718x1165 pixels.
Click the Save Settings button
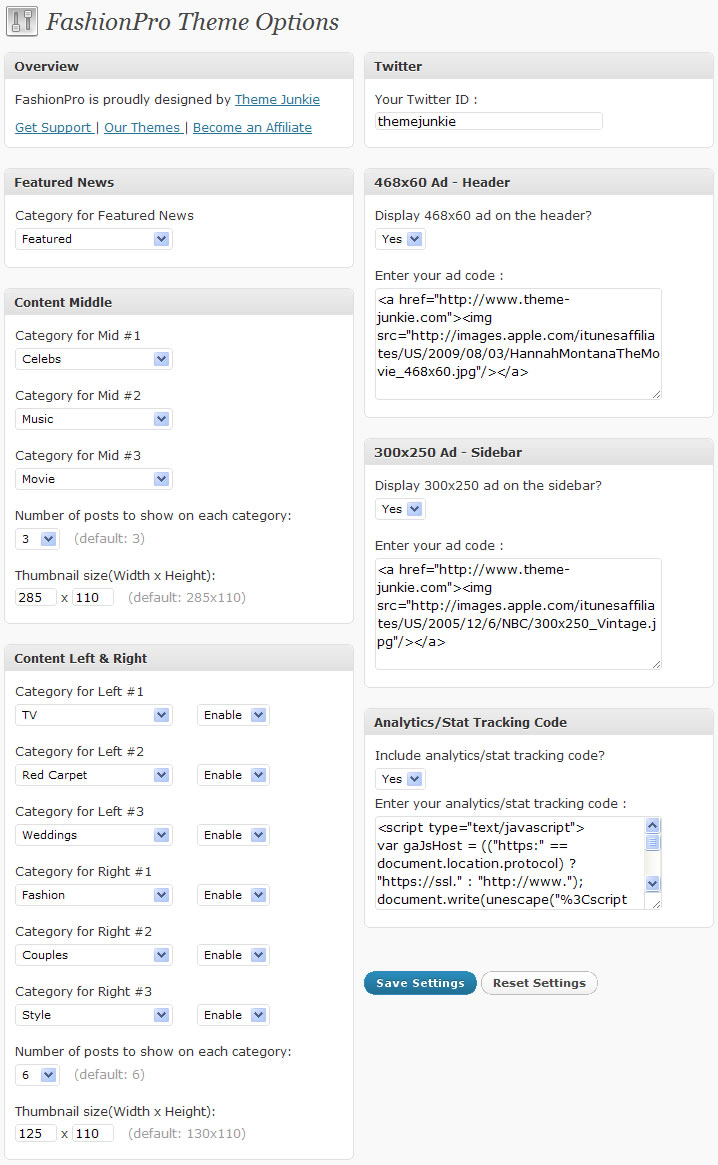click(420, 983)
